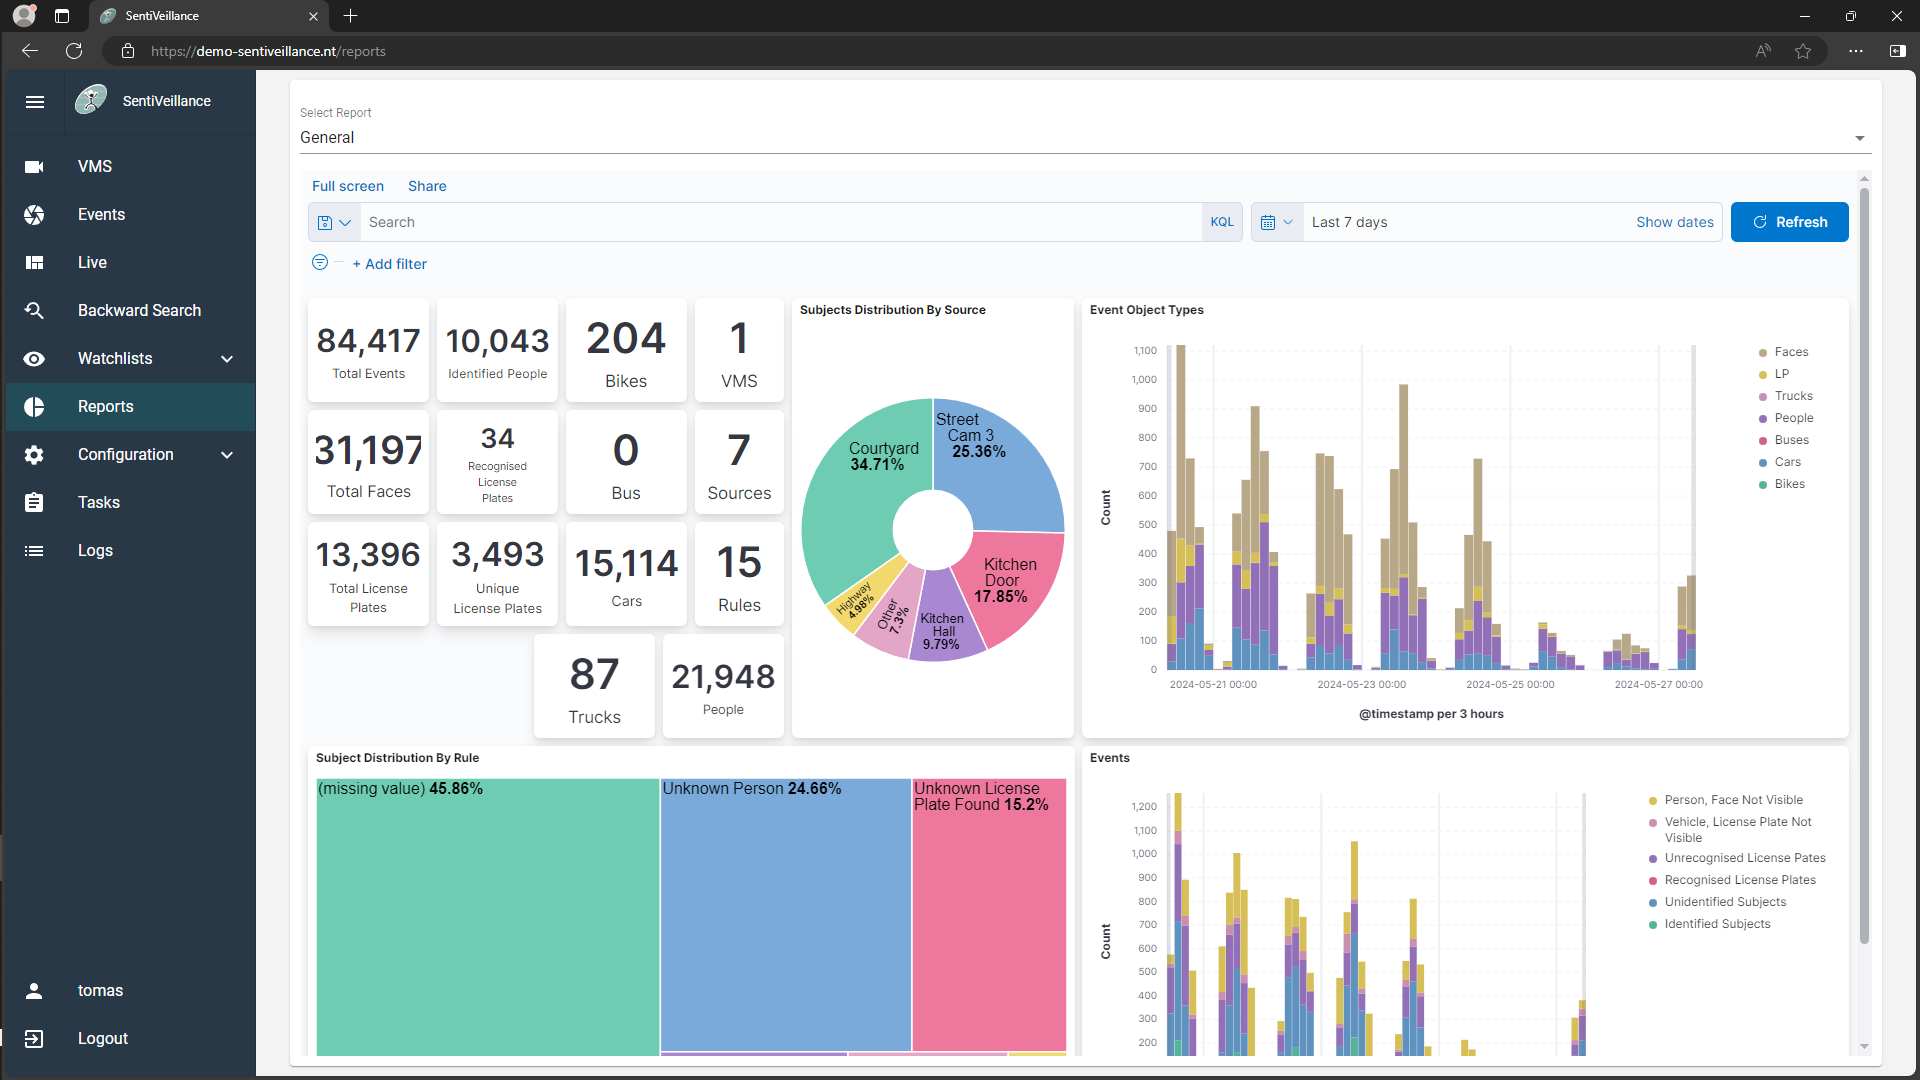Image resolution: width=1920 pixels, height=1080 pixels.
Task: Open the browser sidebar icon
Action: (1898, 51)
